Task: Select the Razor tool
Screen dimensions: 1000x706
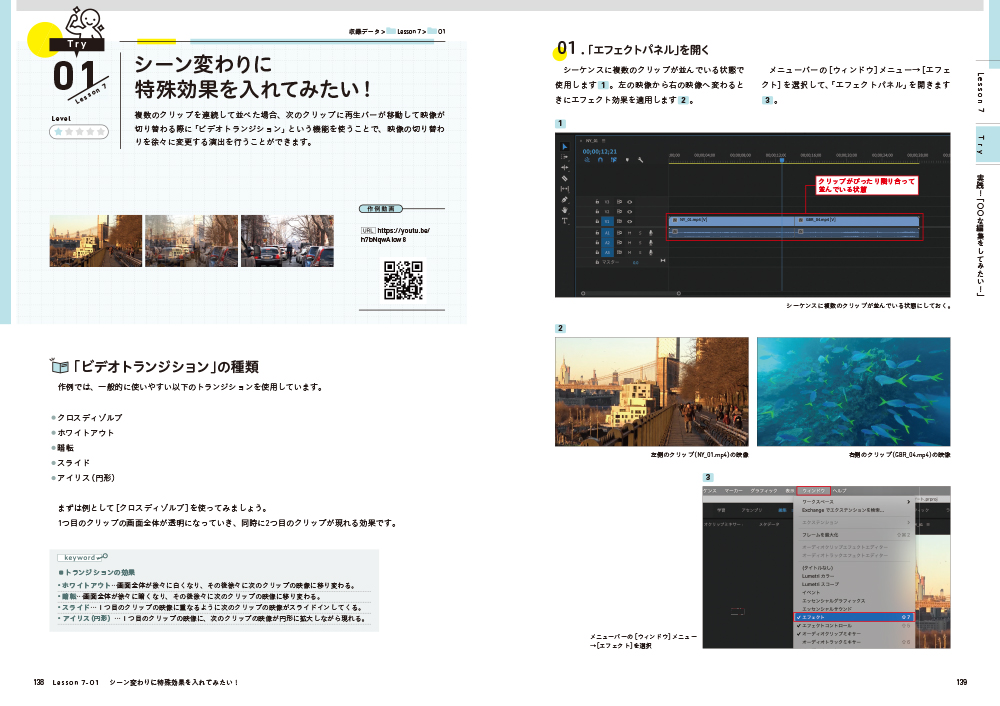Action: [565, 179]
